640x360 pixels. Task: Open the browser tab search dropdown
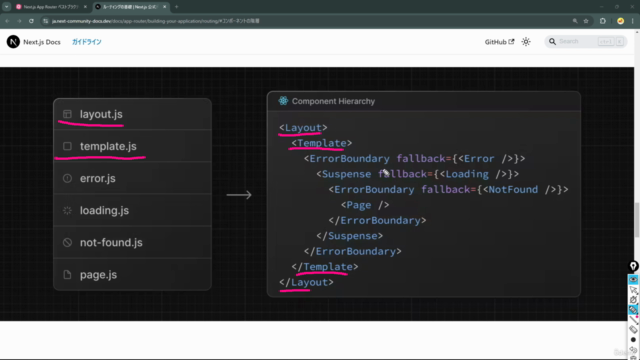pos(7,7)
